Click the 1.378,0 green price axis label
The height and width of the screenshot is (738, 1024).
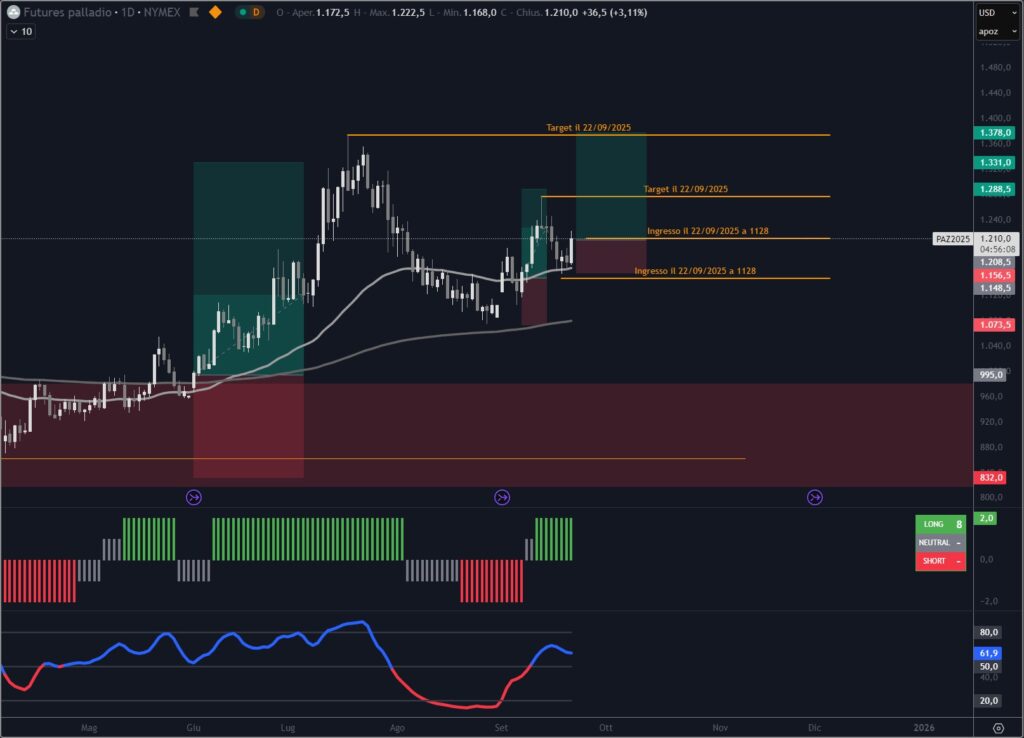tap(994, 133)
